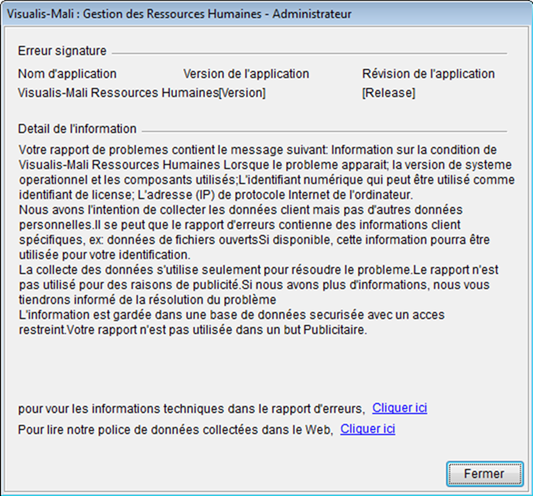Select 'Visualis-Mali Ressources Humaines[Version]' value
This screenshot has width=533, height=496.
coord(141,93)
